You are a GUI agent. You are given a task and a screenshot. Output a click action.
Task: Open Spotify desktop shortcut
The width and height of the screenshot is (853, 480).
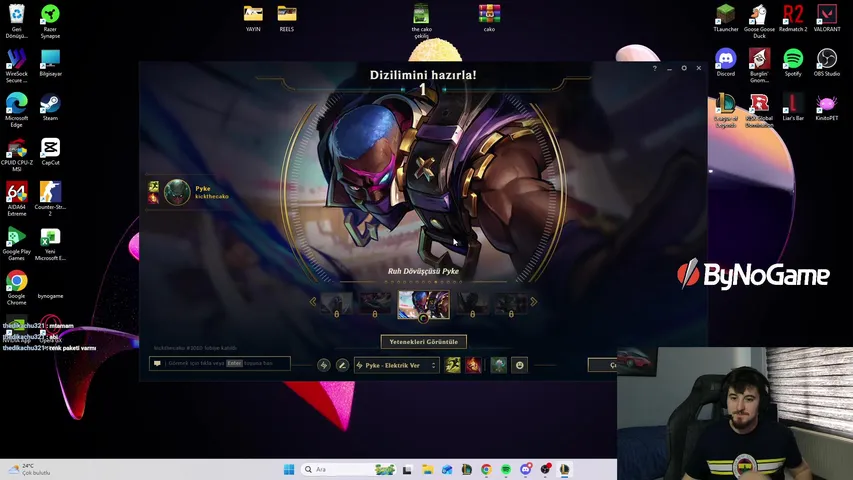(793, 63)
